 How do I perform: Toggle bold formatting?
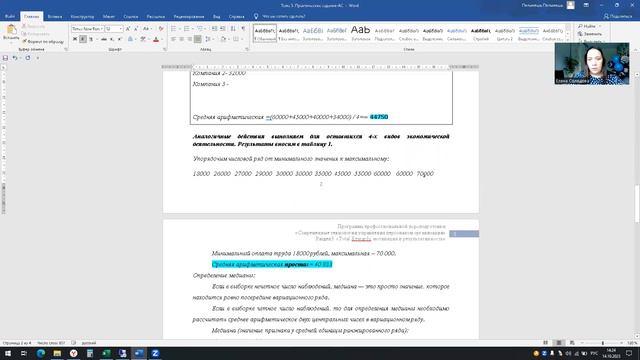[75, 39]
